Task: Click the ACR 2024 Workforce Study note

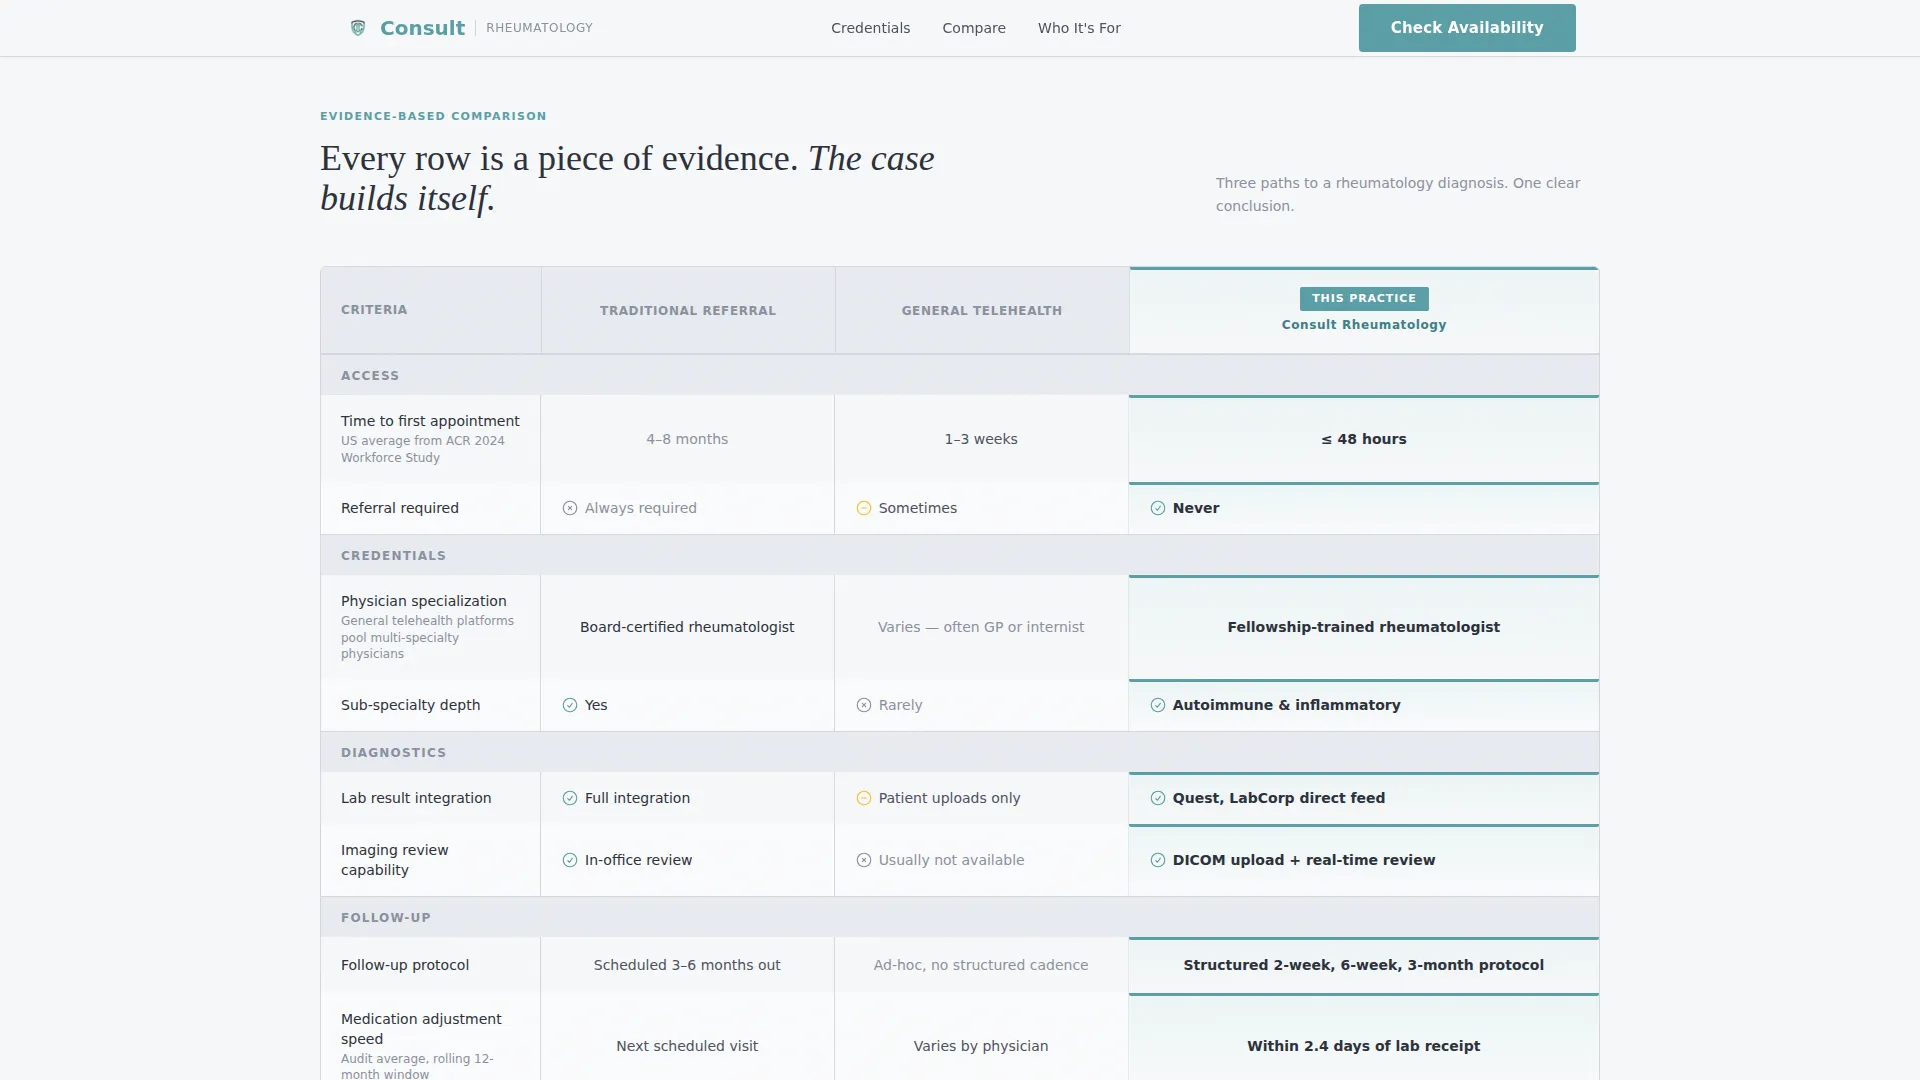Action: pos(423,449)
